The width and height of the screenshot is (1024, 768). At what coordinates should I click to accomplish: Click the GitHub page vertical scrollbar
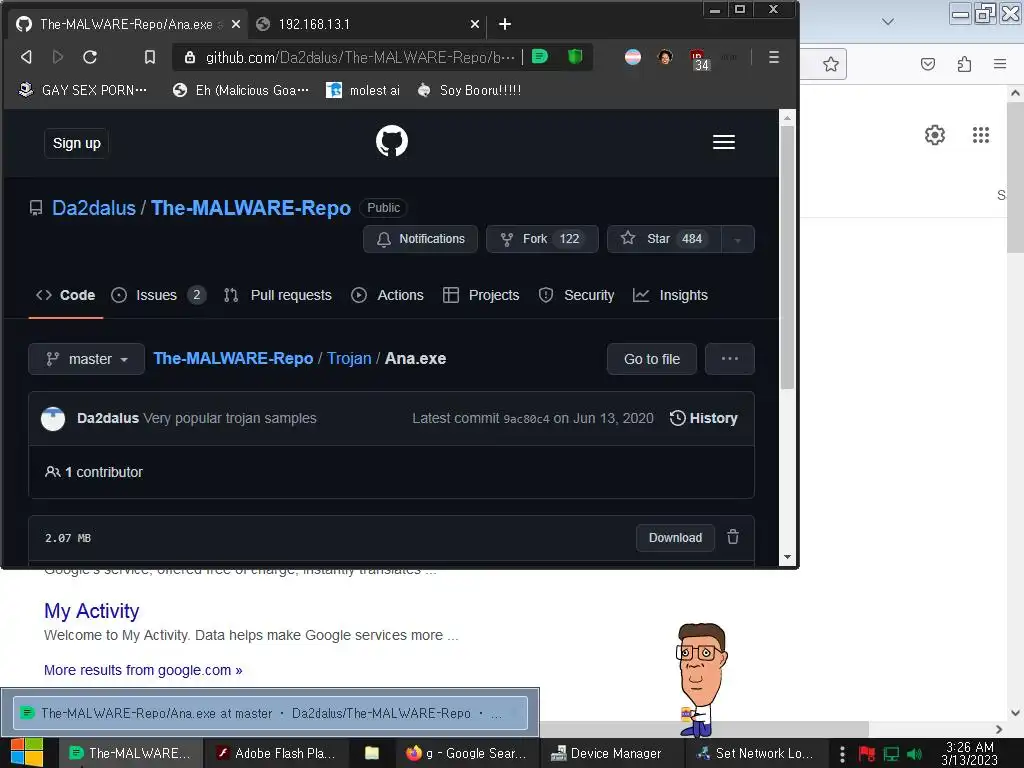click(787, 257)
